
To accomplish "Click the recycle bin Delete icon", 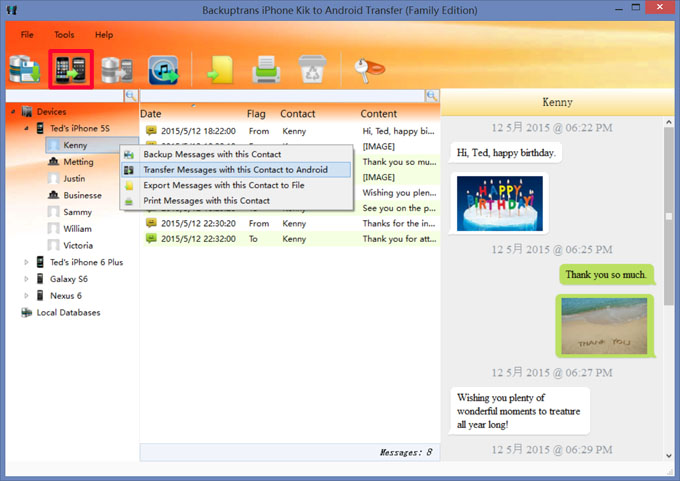I will pos(312,69).
